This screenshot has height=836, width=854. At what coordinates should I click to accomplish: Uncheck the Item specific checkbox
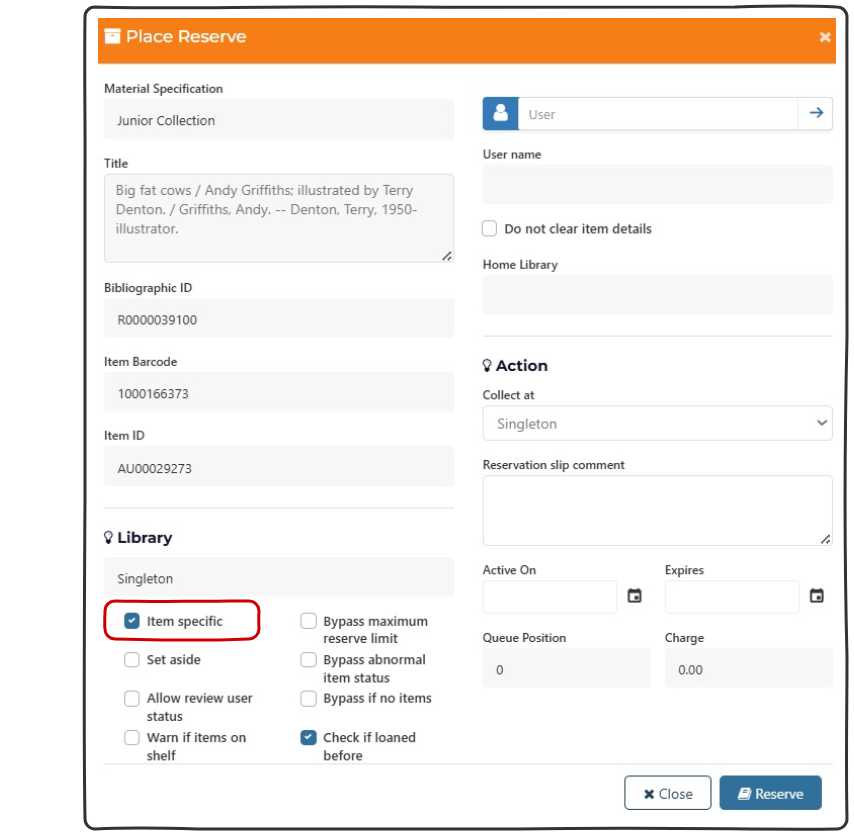click(x=132, y=621)
